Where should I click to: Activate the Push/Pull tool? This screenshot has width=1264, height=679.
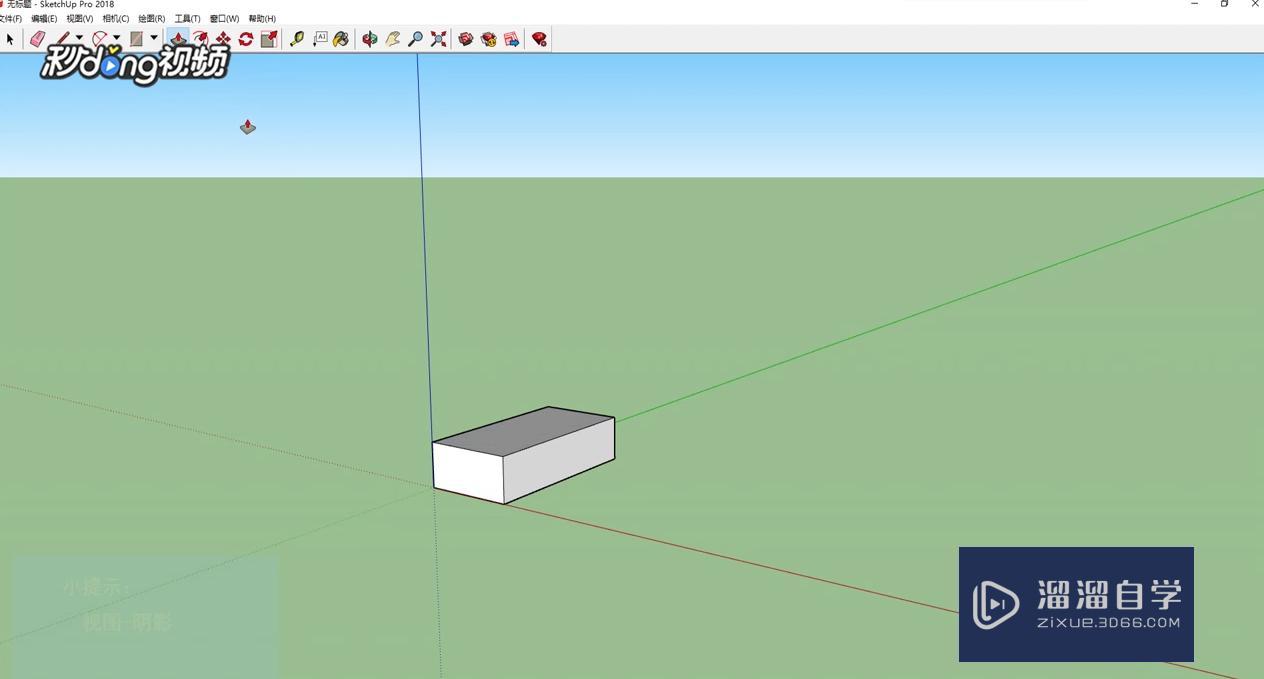(178, 39)
